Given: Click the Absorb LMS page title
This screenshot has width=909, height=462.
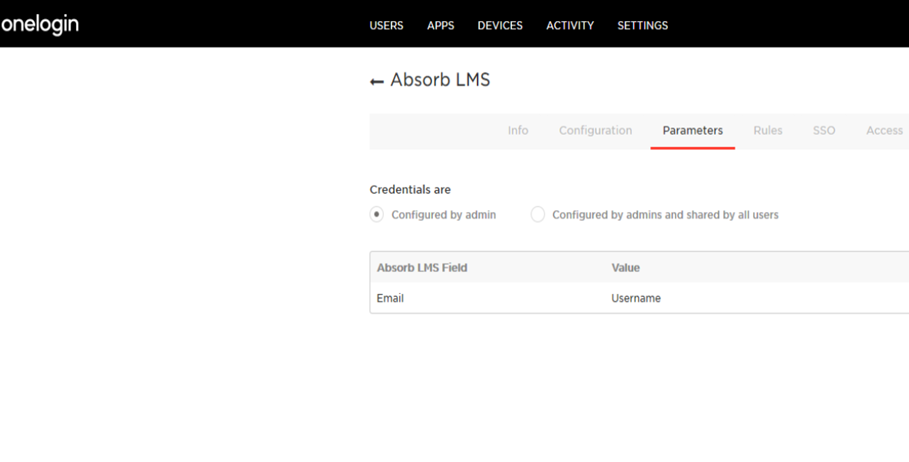Looking at the screenshot, I should (440, 79).
